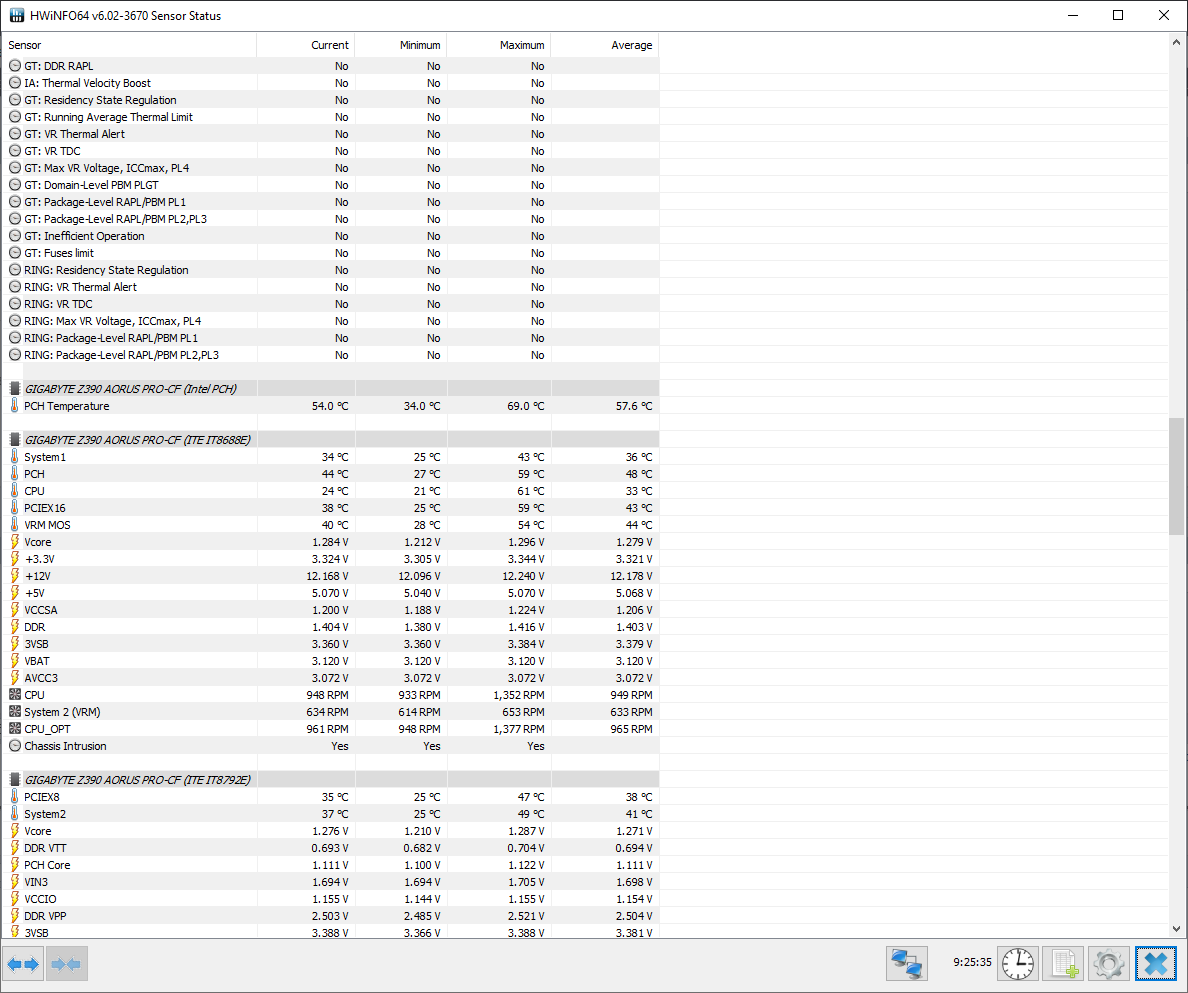Screen dimensions: 1188x993
Task: Click the fan icon beside System 2 (VRM)
Action: (x=14, y=711)
